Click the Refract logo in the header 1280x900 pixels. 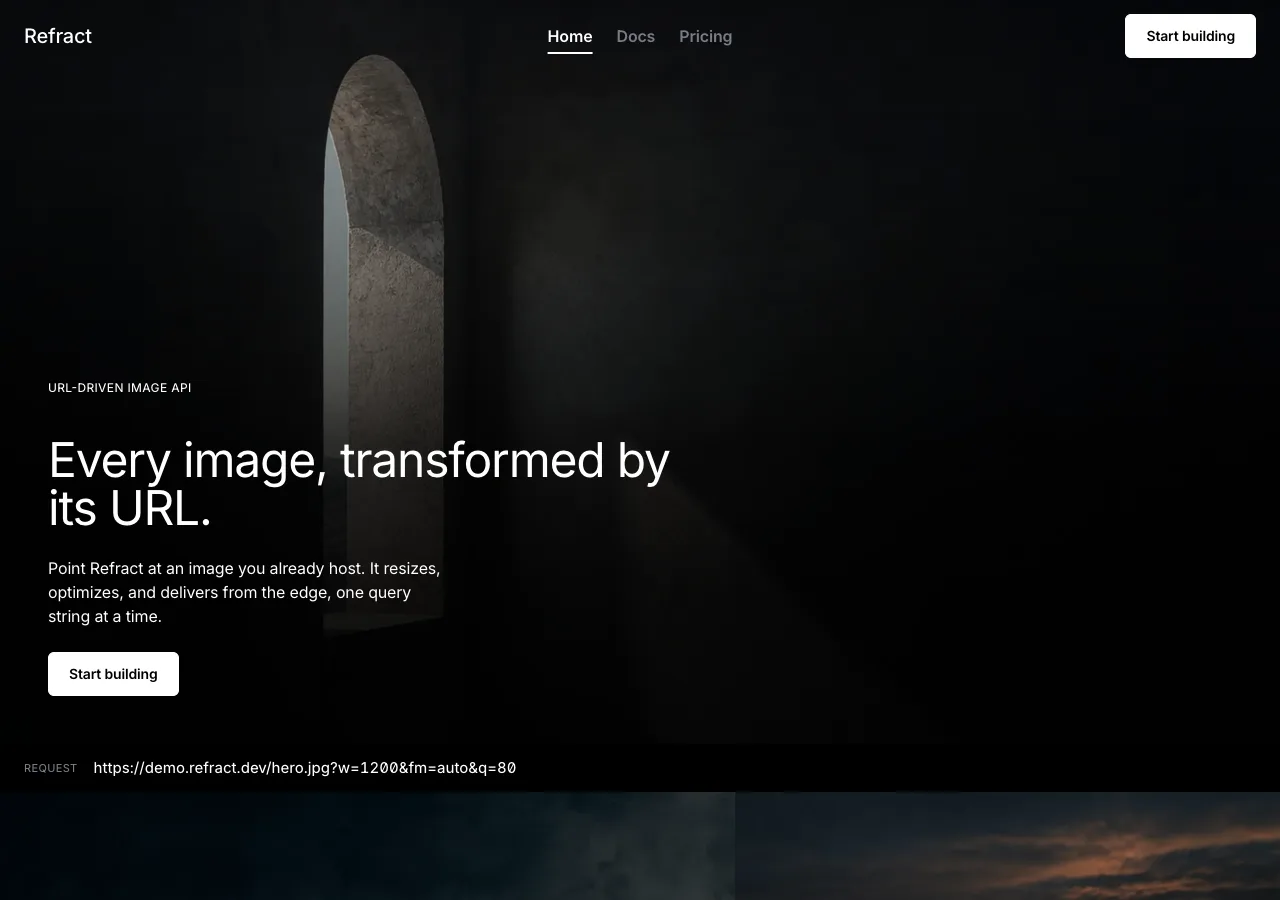click(58, 36)
